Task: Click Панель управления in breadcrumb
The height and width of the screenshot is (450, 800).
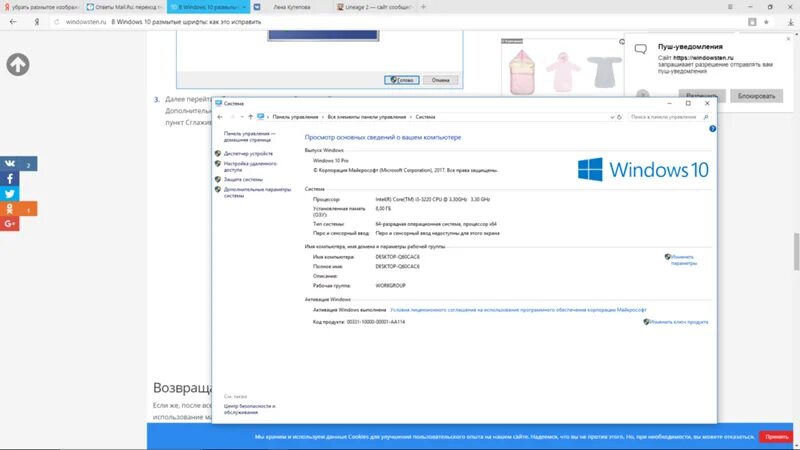Action: point(295,117)
